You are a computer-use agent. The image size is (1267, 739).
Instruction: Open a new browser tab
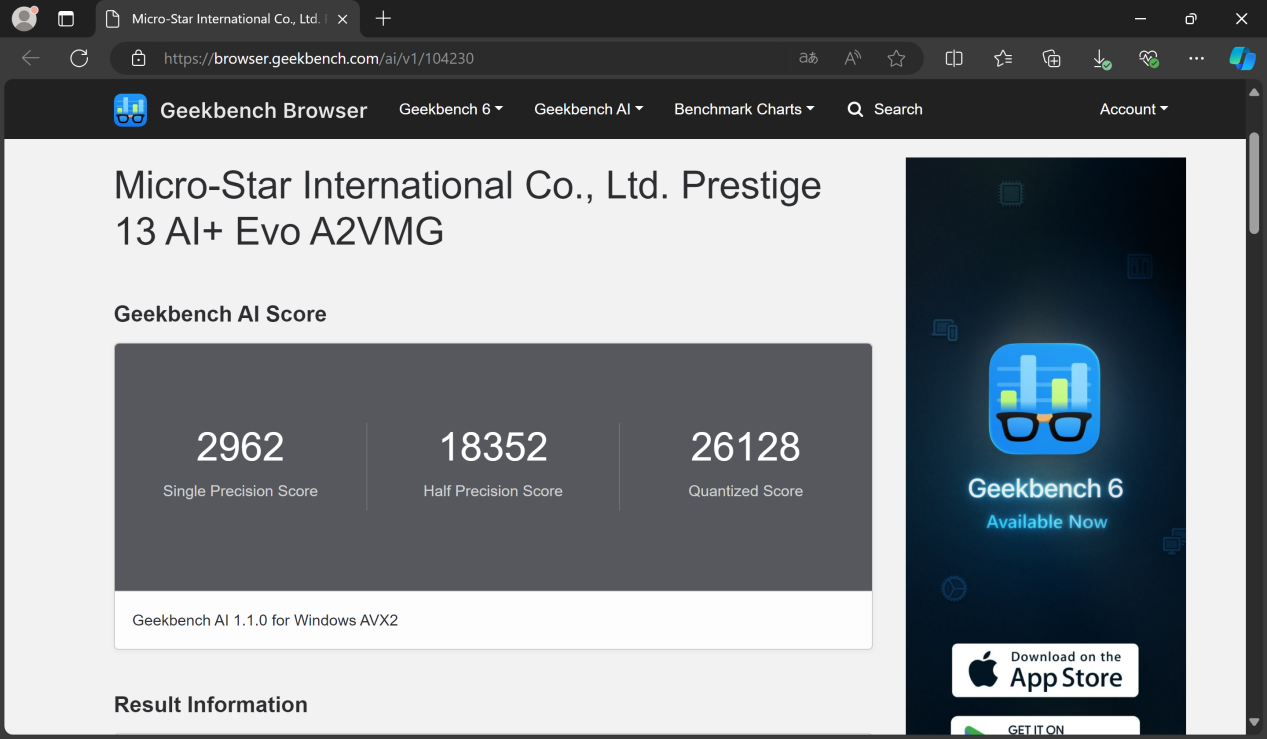383,19
